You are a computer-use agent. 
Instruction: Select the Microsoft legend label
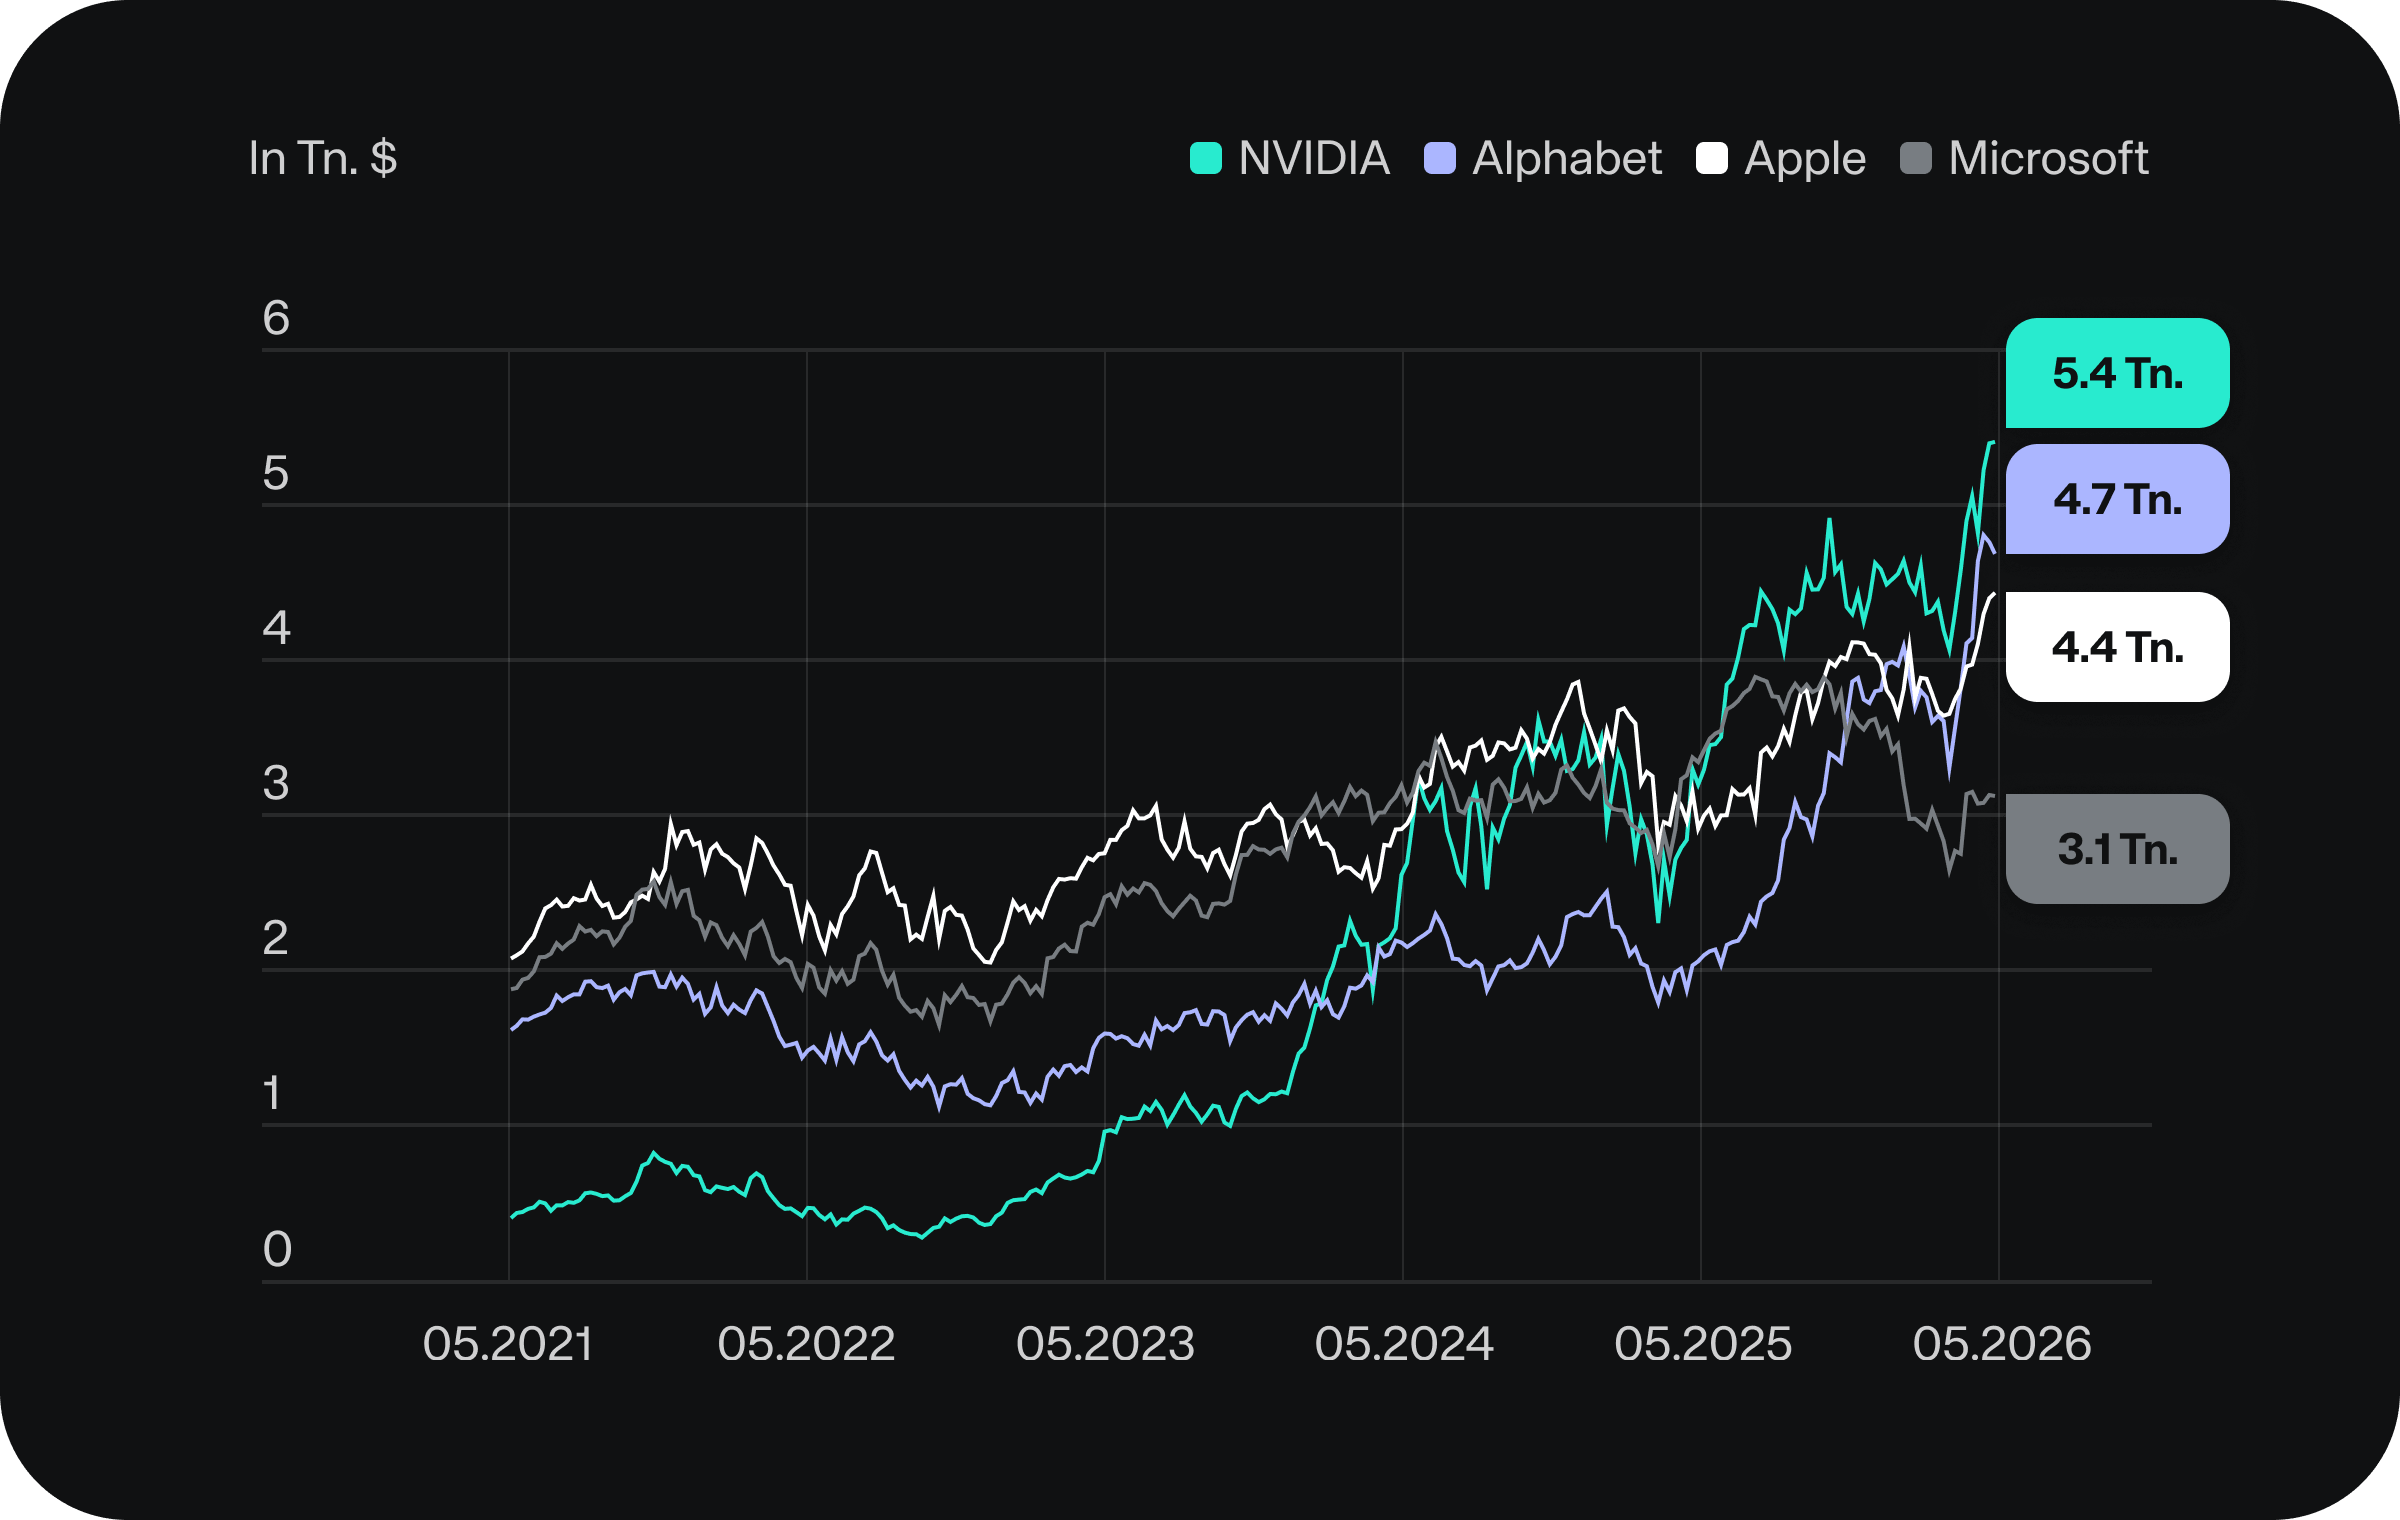pos(2048,158)
